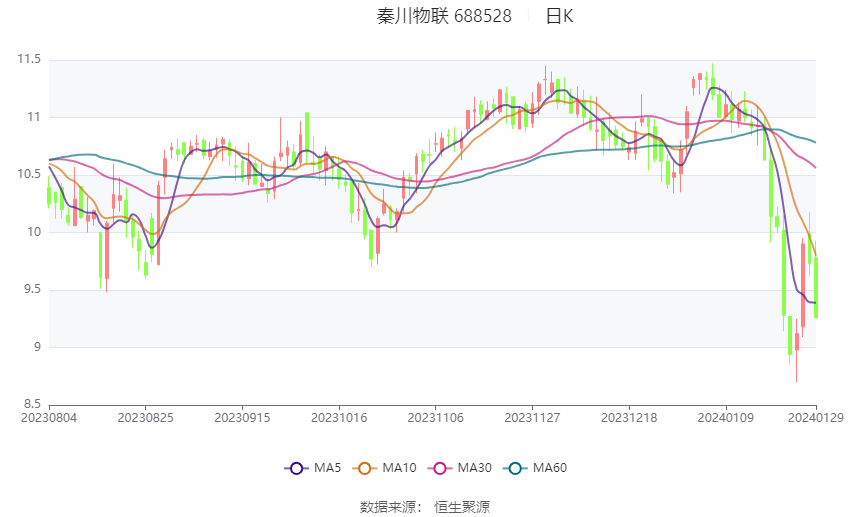Open the 恒生聚源 data source text
The height and width of the screenshot is (517, 850).
click(462, 507)
